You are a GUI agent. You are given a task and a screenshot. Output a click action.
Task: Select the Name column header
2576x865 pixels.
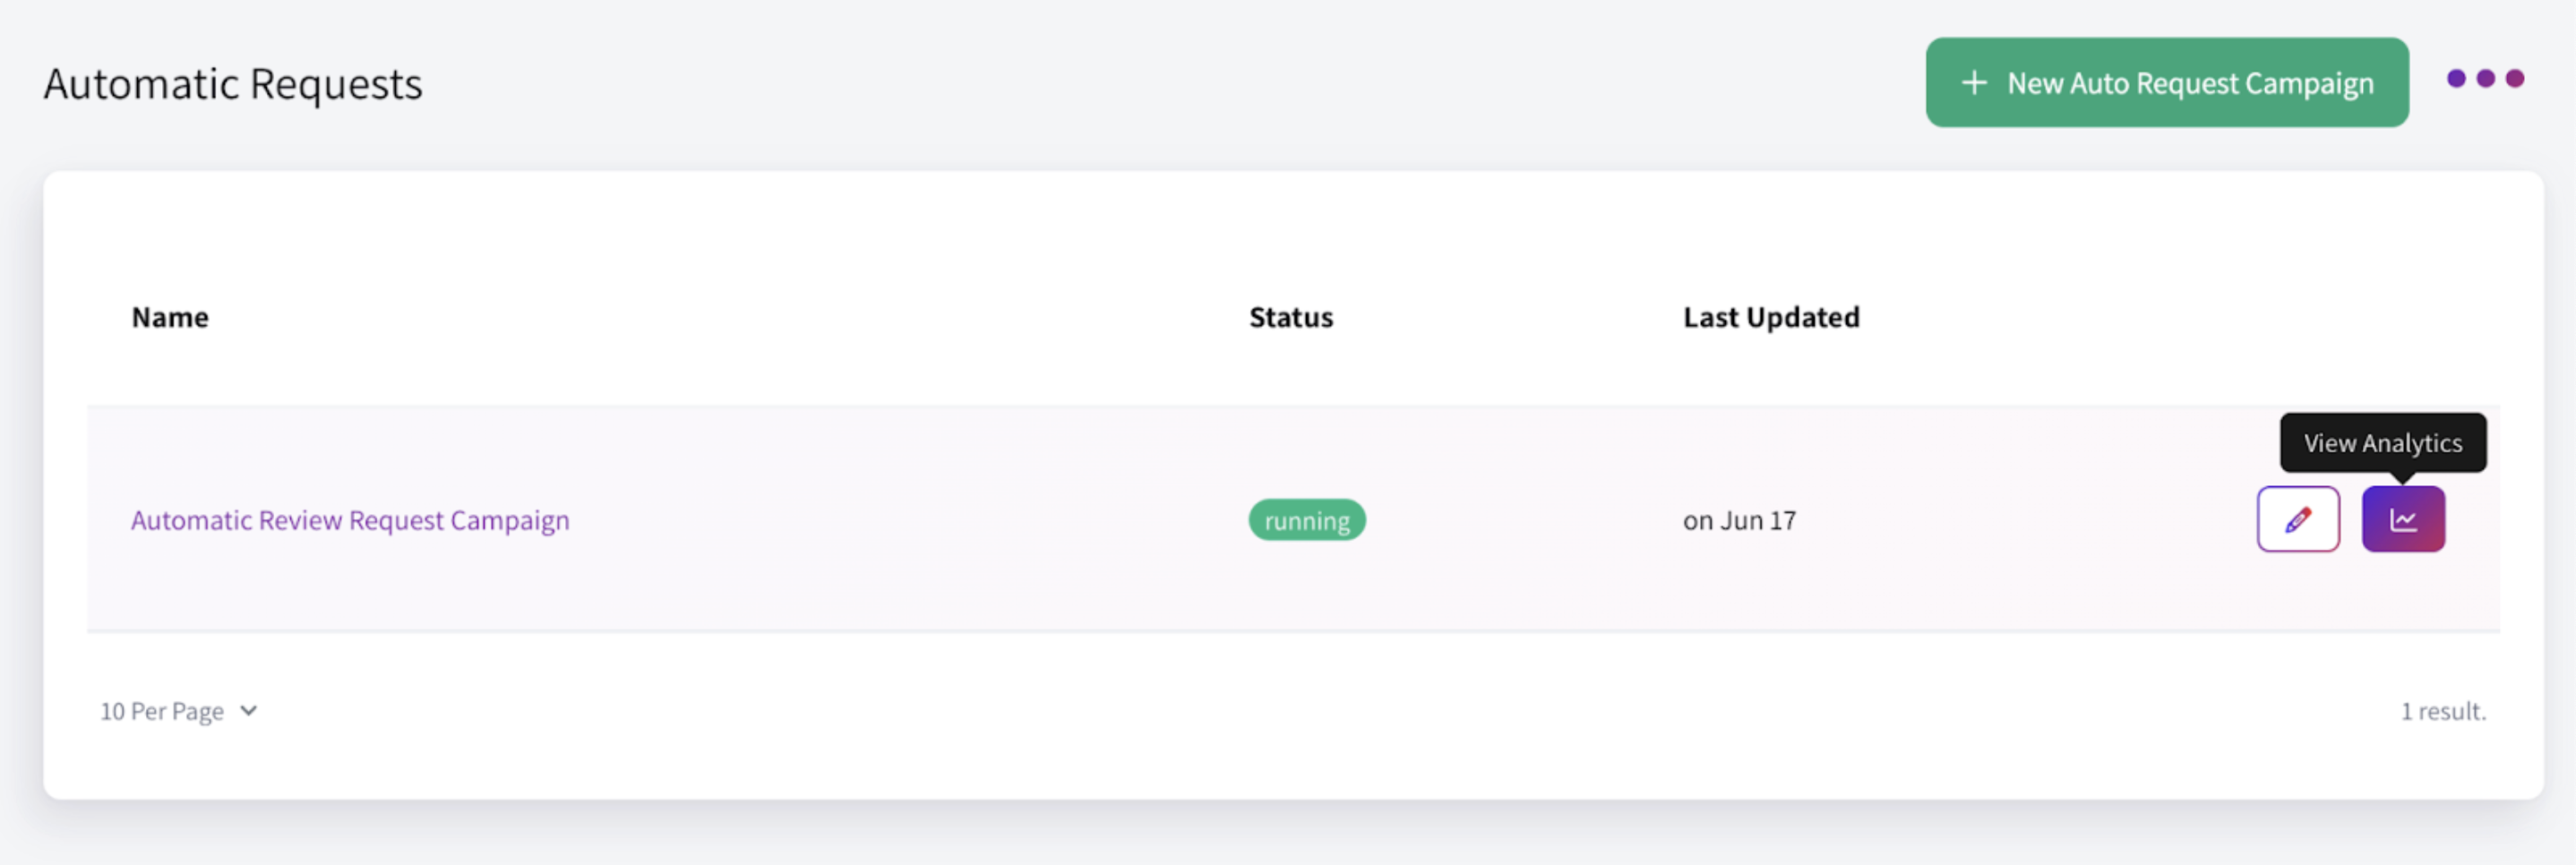coord(169,317)
